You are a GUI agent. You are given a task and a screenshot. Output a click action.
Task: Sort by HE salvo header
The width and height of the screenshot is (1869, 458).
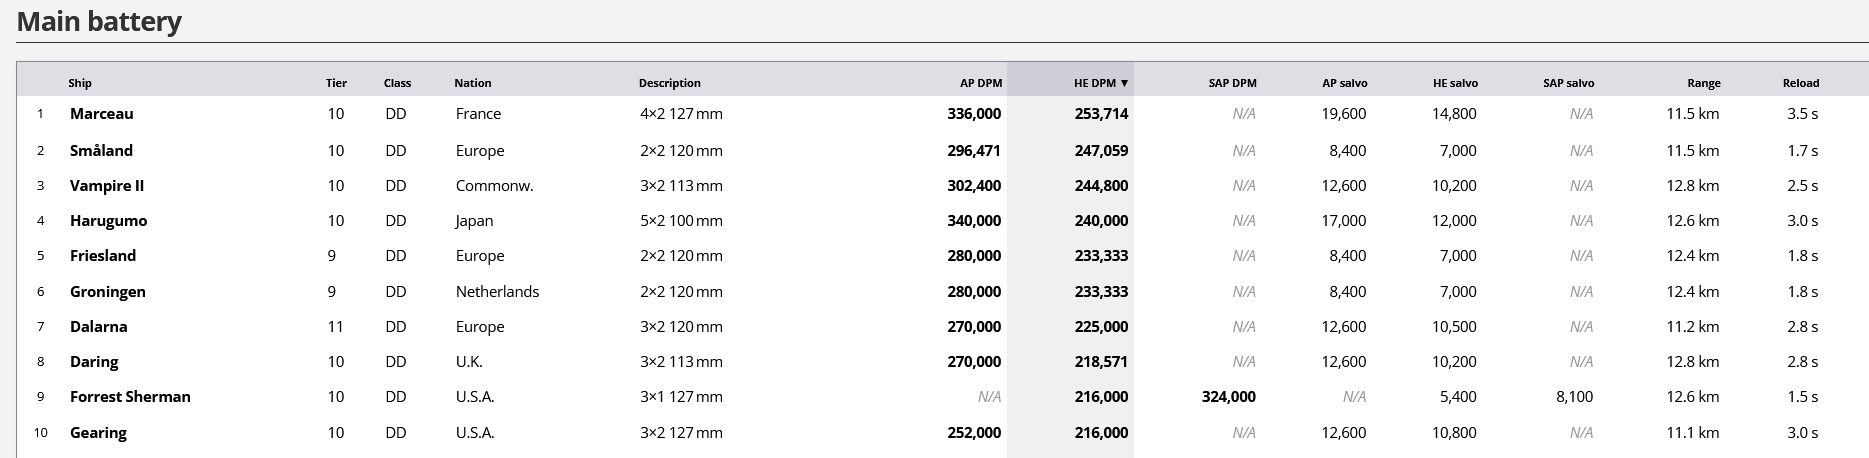click(1454, 83)
